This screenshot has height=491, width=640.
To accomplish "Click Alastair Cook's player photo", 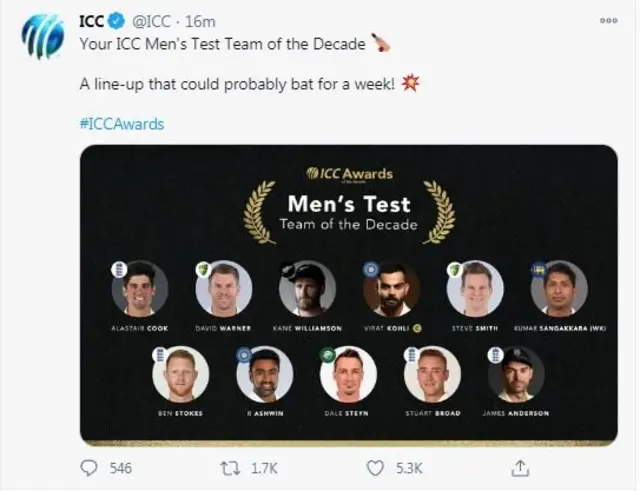I will pos(140,289).
